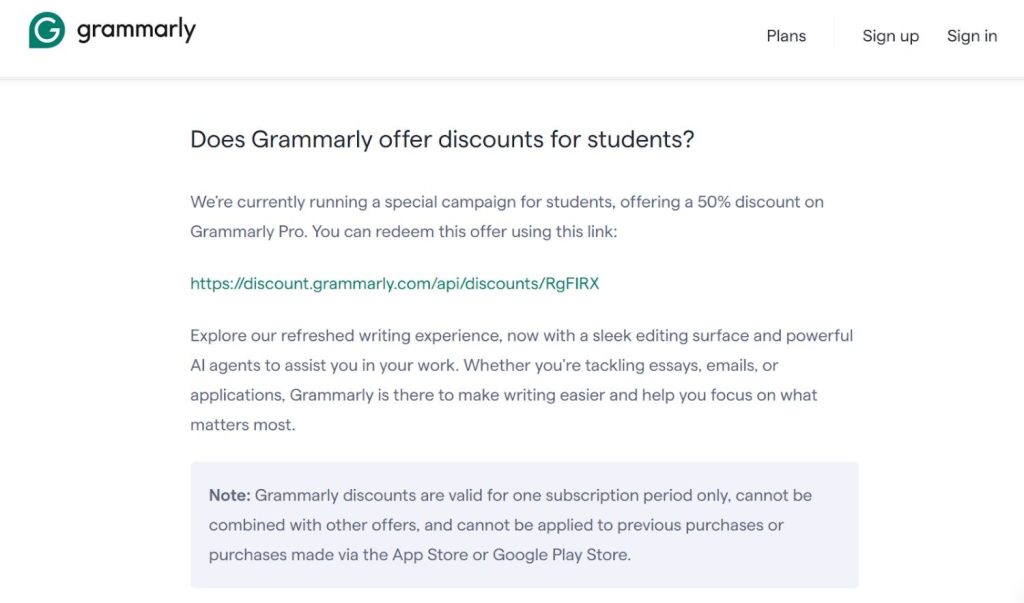Select the Note box about discount restrictions
Screen dimensions: 1024x603
tap(524, 524)
